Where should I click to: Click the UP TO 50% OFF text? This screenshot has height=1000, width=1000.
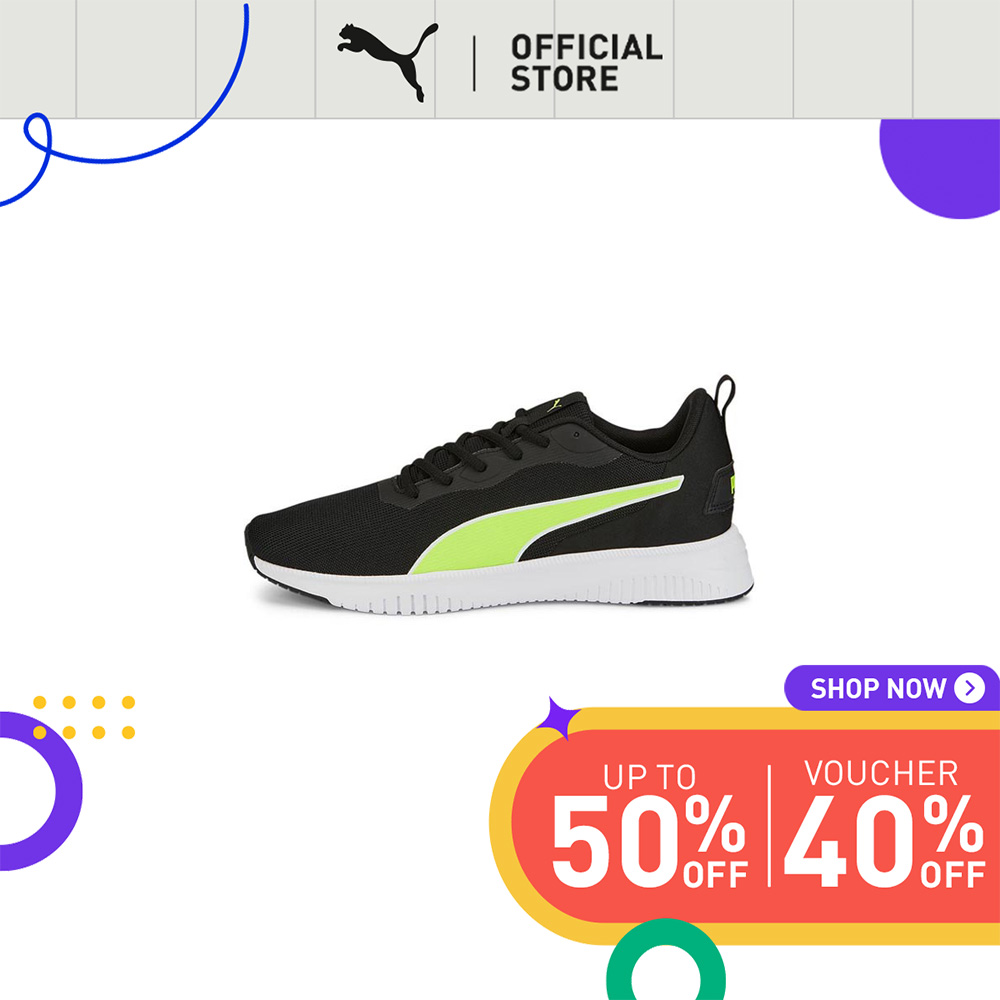tap(649, 825)
